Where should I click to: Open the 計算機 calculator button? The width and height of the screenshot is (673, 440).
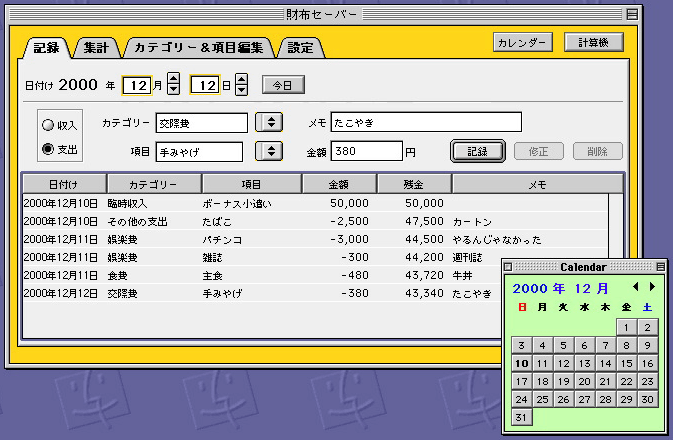pos(594,42)
